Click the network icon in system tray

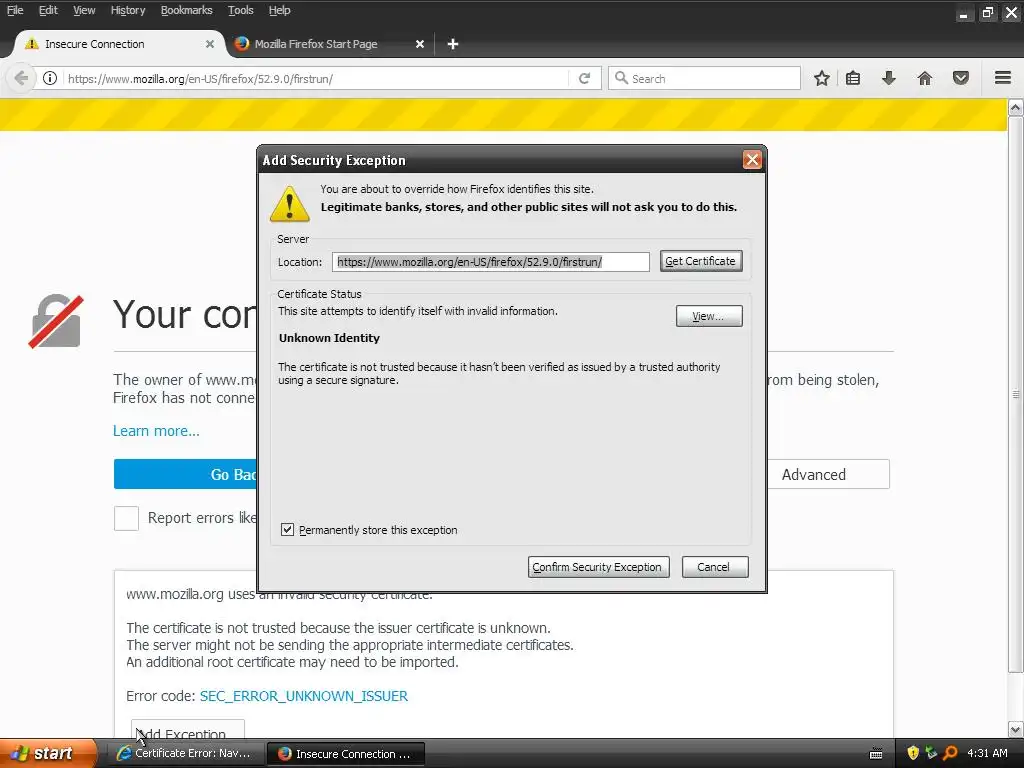tap(931, 753)
